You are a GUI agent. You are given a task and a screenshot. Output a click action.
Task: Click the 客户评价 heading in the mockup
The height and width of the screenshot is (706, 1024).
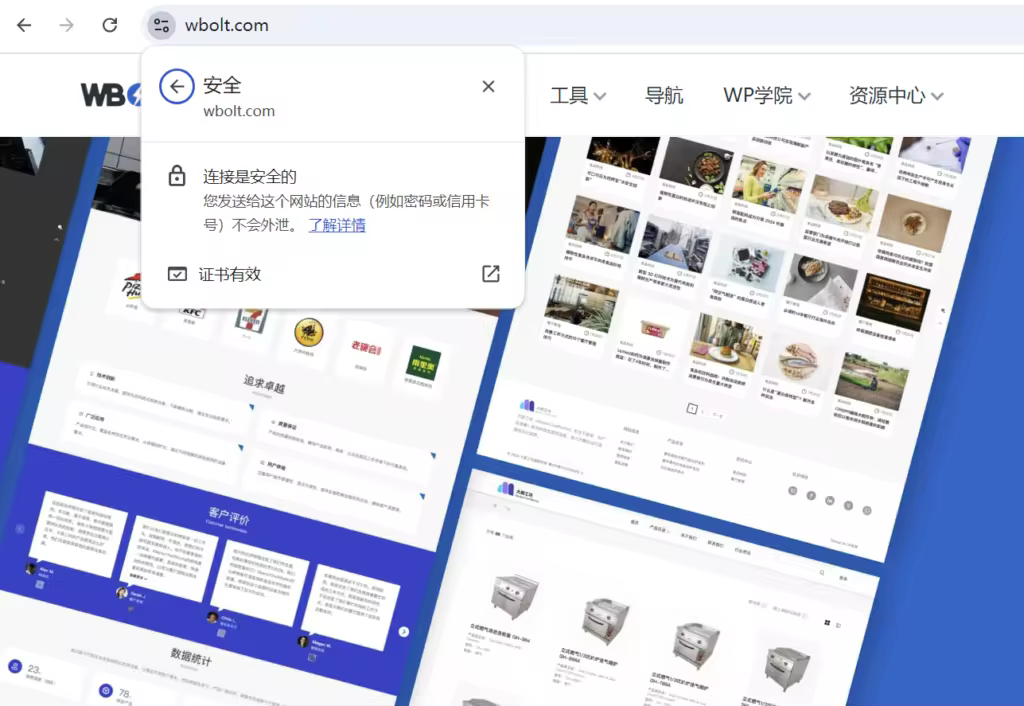(x=229, y=515)
